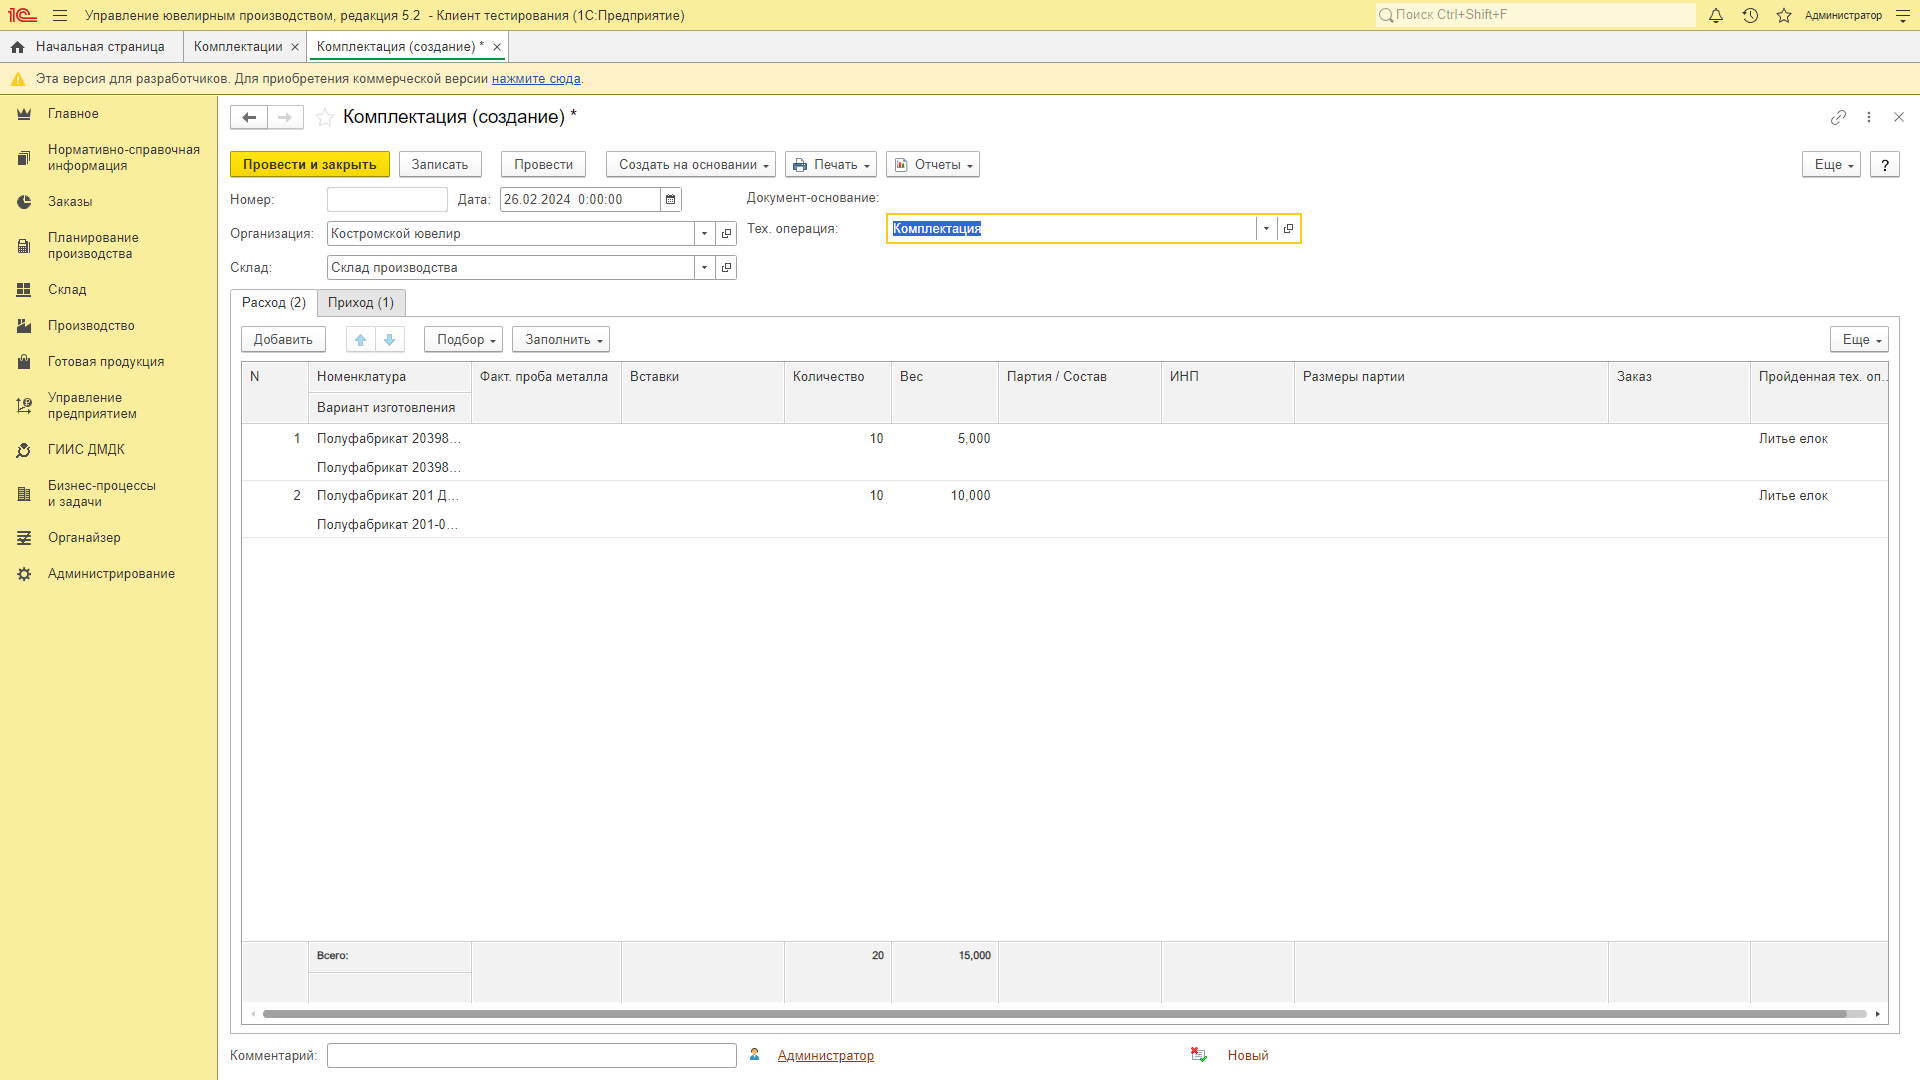1920x1080 pixels.
Task: Click the Провести button
Action: click(543, 165)
